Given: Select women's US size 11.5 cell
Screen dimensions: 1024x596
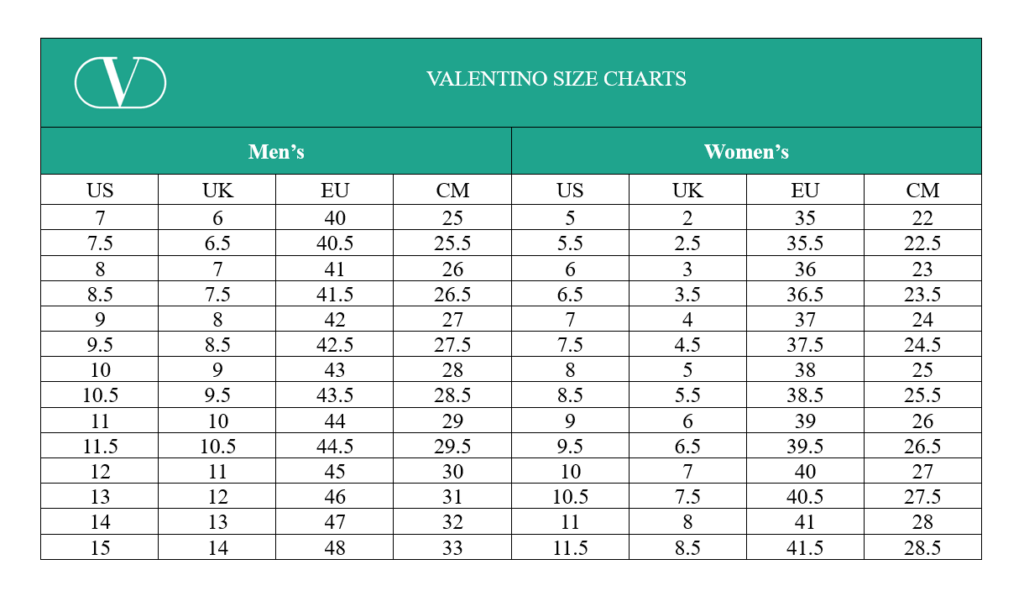Looking at the screenshot, I should point(570,547).
